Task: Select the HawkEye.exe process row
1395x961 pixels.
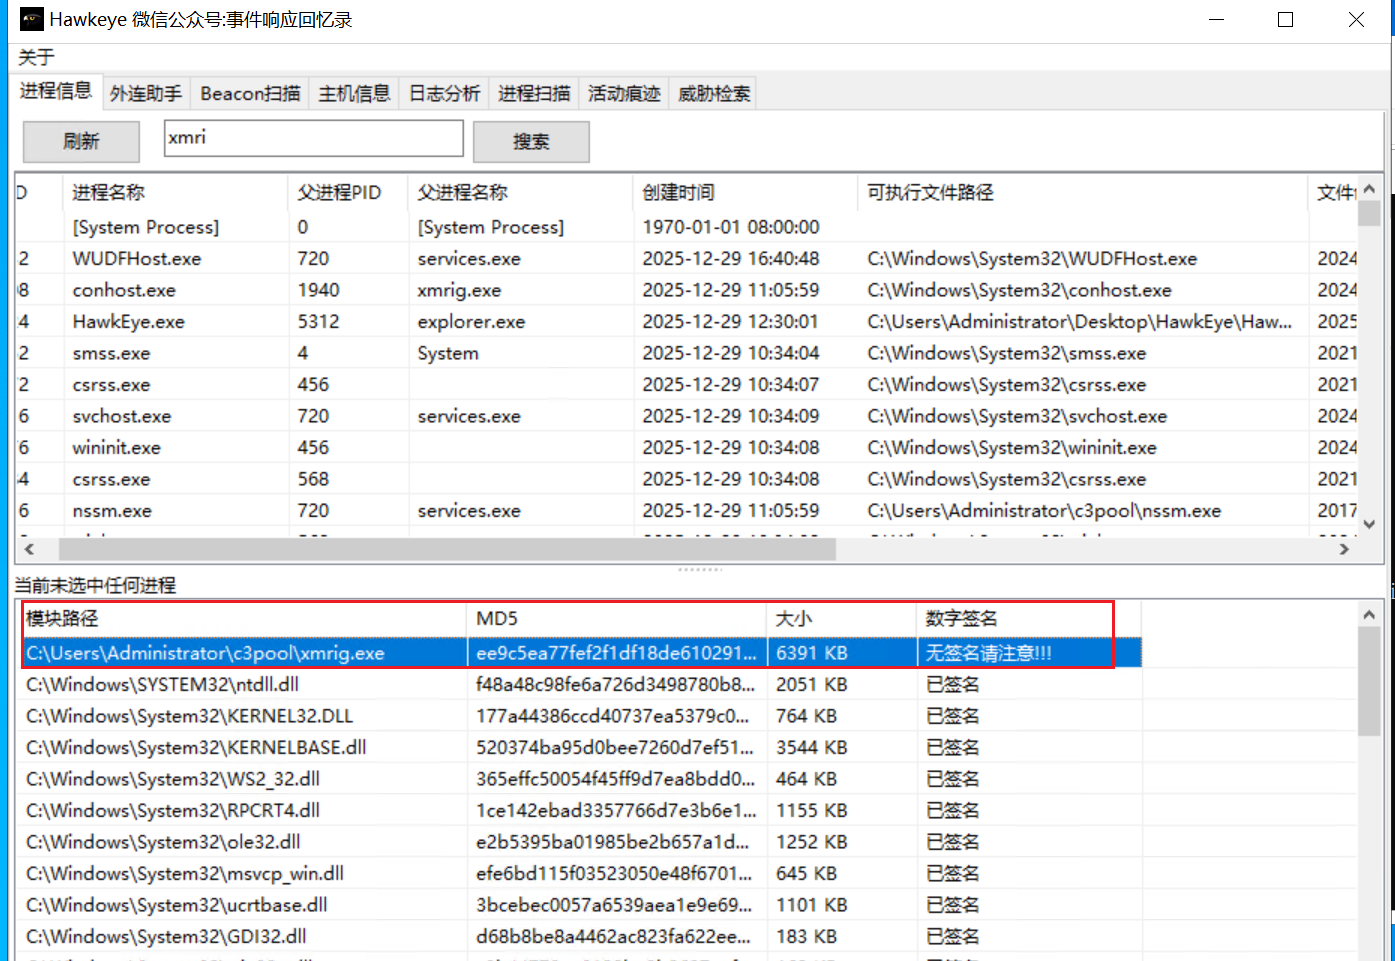Action: (x=128, y=321)
